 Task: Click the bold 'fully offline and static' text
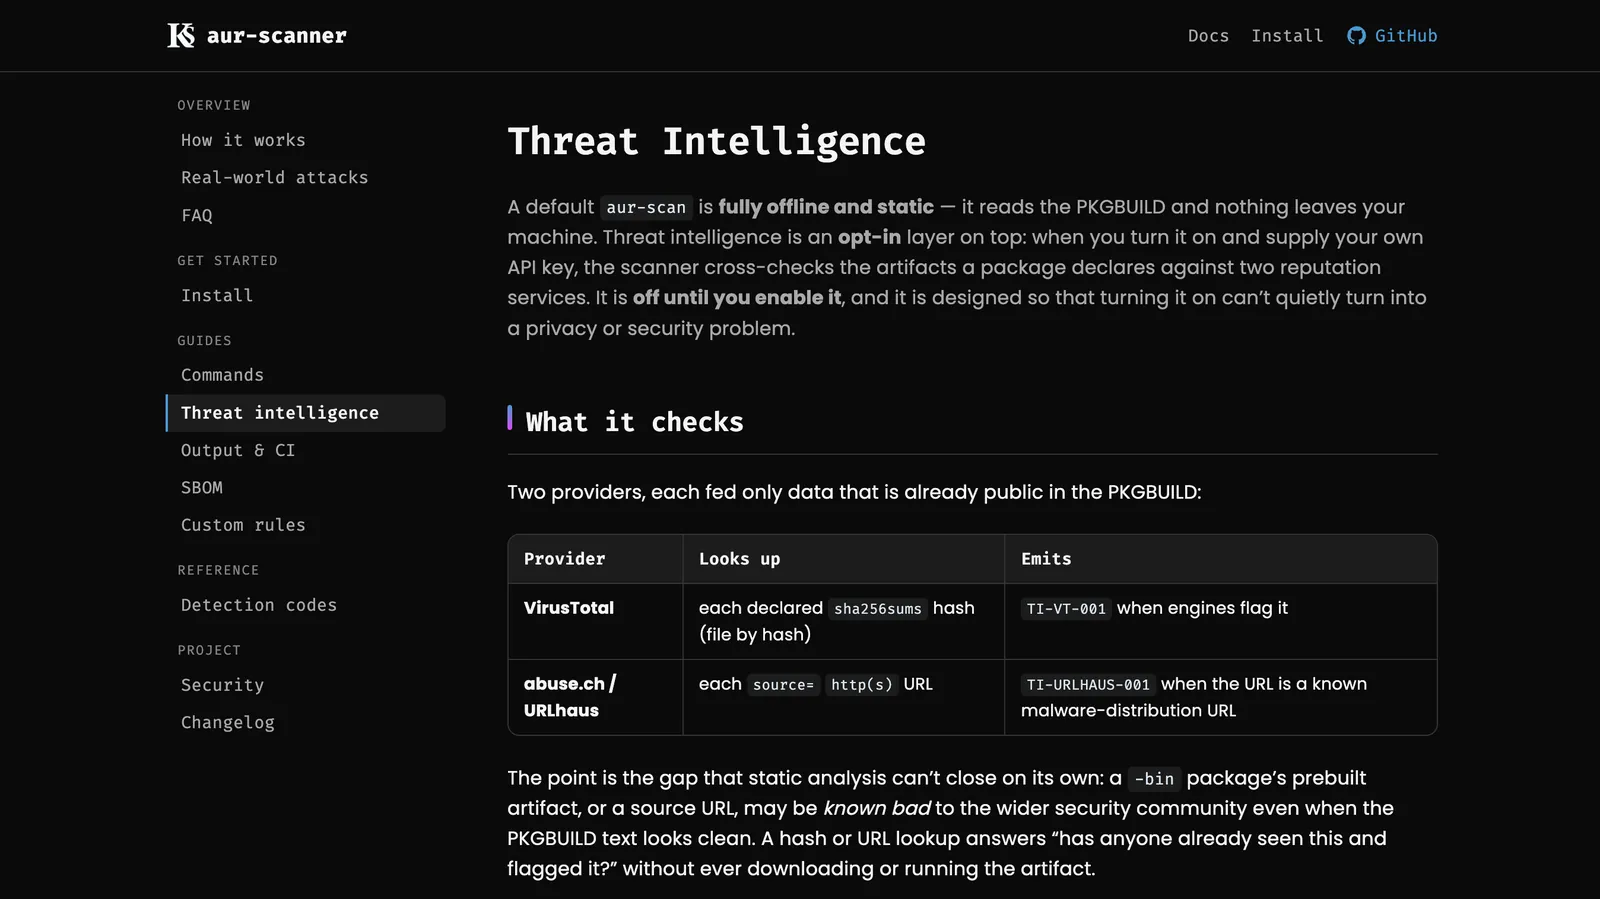pos(826,207)
